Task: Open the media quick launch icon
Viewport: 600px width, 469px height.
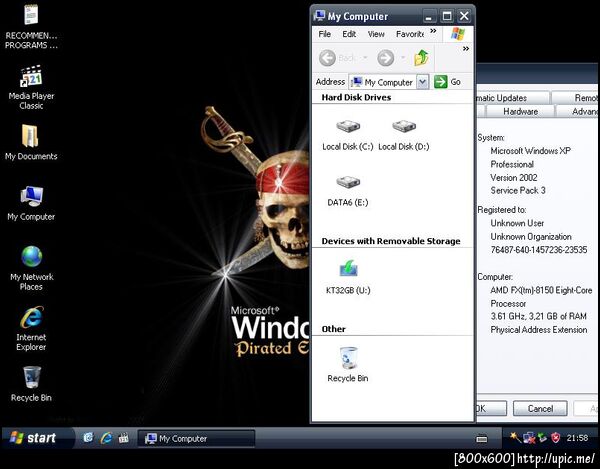Action: (x=124, y=438)
